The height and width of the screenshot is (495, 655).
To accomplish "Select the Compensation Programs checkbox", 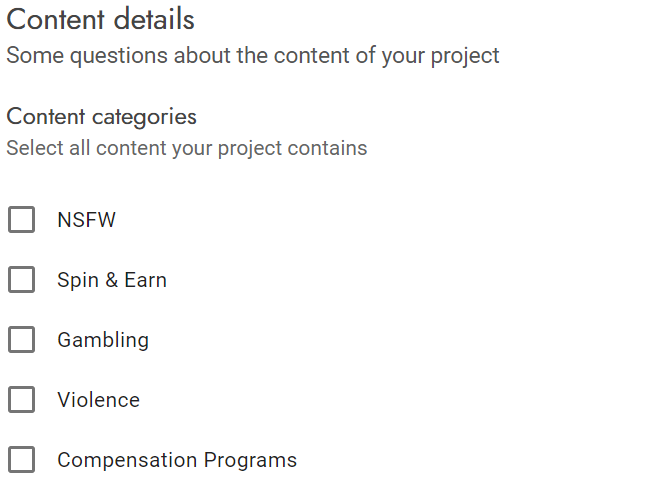I will pyautogui.click(x=21, y=460).
